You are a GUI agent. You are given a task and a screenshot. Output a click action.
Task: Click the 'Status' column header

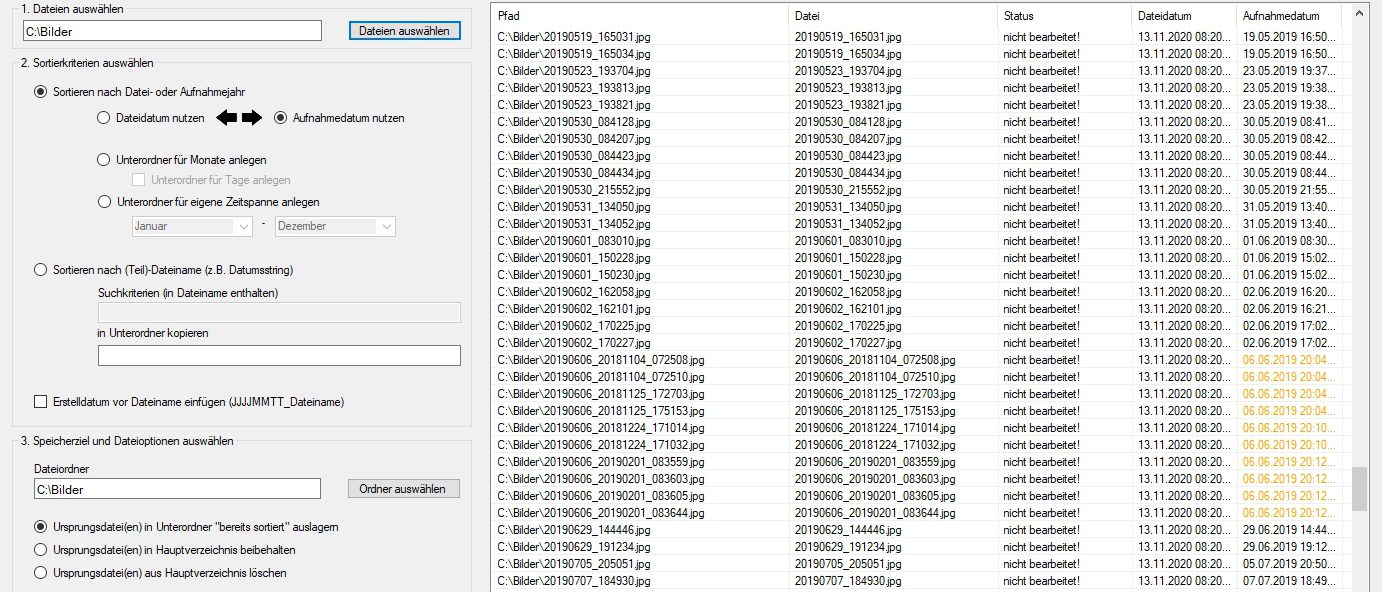[x=1063, y=16]
